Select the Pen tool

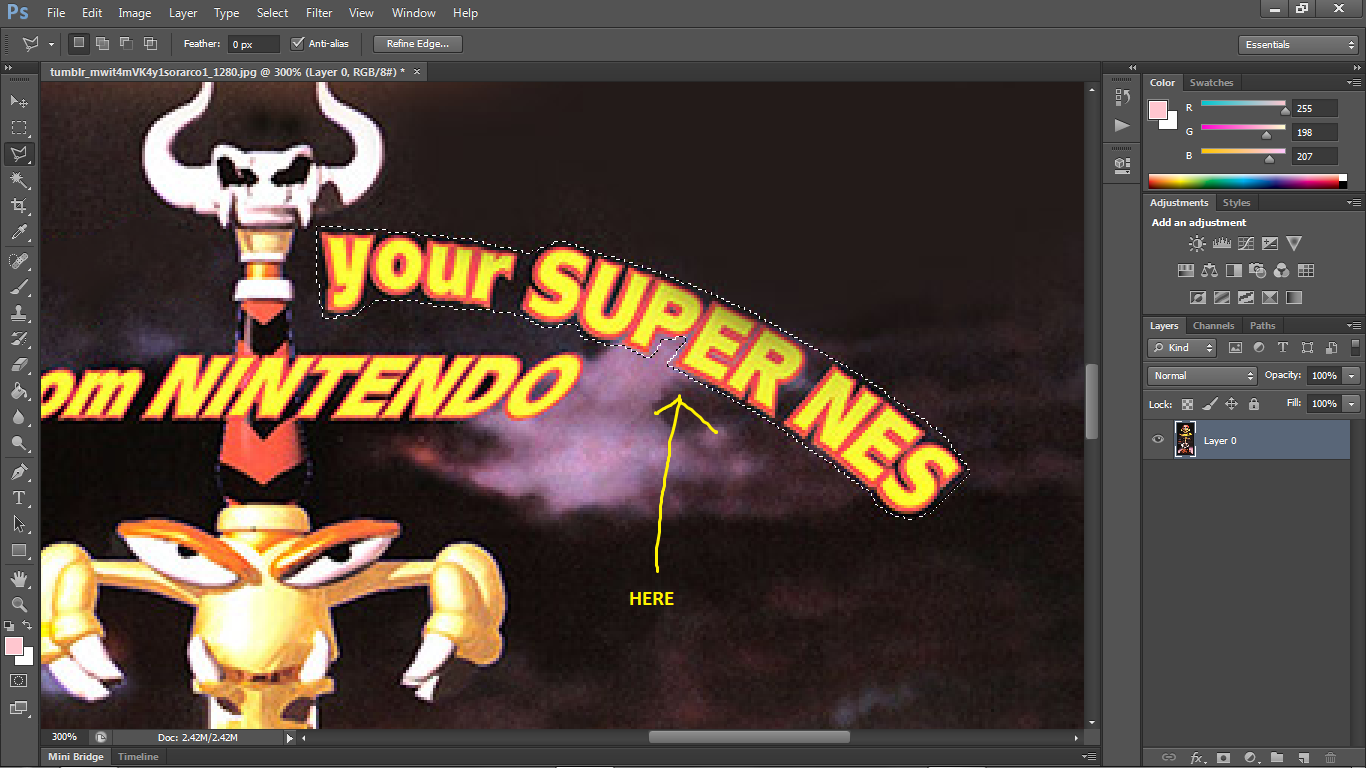click(19, 472)
